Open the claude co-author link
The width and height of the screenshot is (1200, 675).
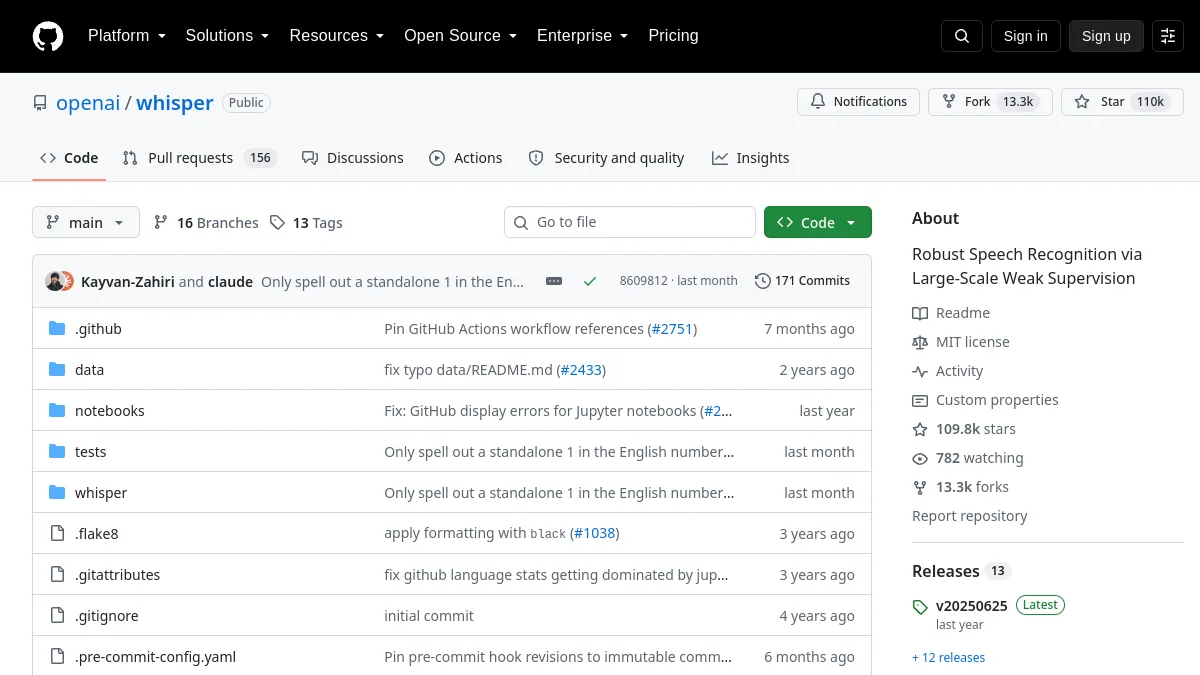click(230, 282)
